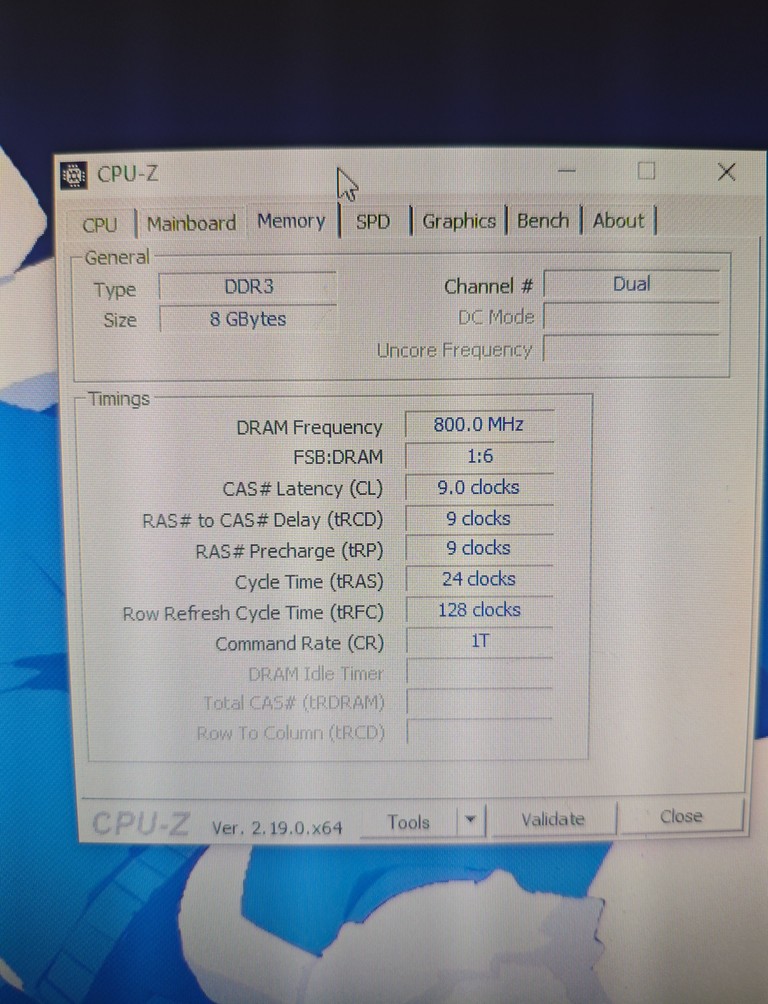The image size is (768, 1004).
Task: Click the tRCD 9 clocks value
Action: tap(479, 518)
